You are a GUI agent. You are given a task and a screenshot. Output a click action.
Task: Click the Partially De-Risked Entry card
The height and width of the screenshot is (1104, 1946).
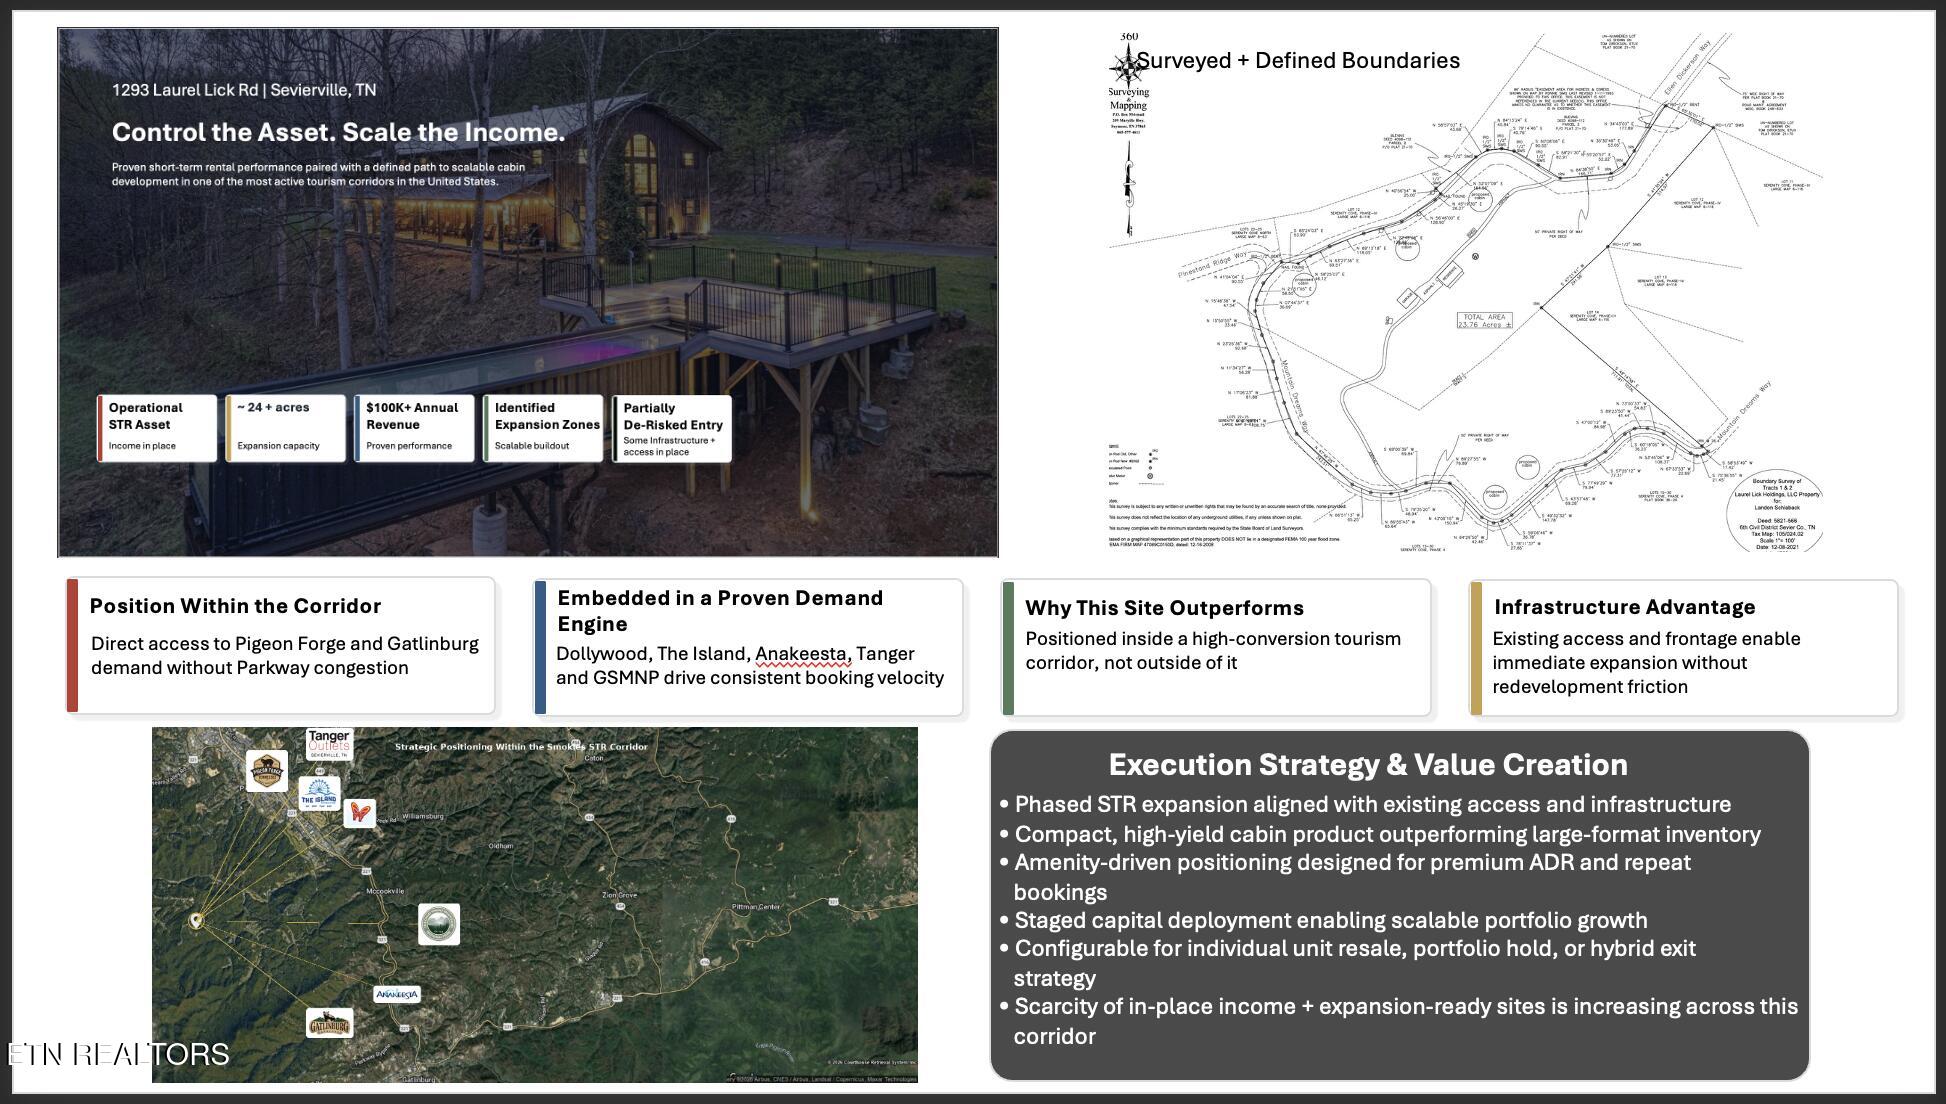tap(672, 428)
